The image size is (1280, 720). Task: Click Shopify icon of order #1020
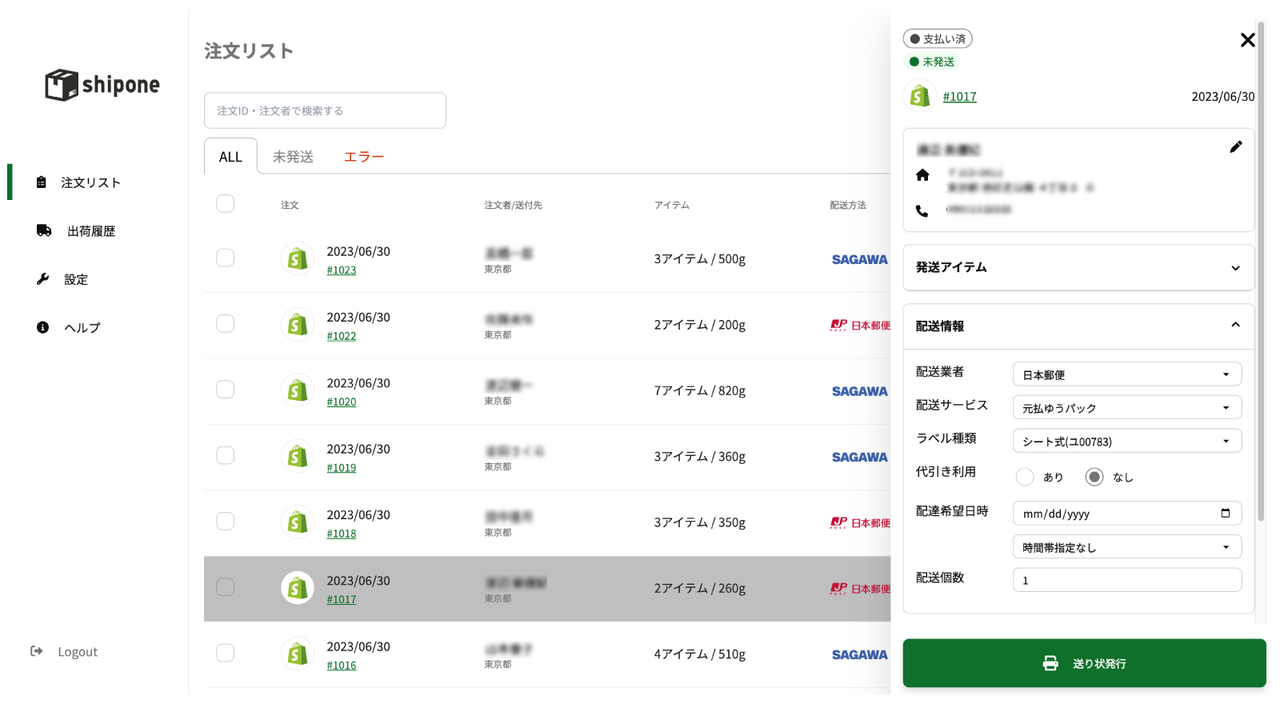pyautogui.click(x=297, y=390)
